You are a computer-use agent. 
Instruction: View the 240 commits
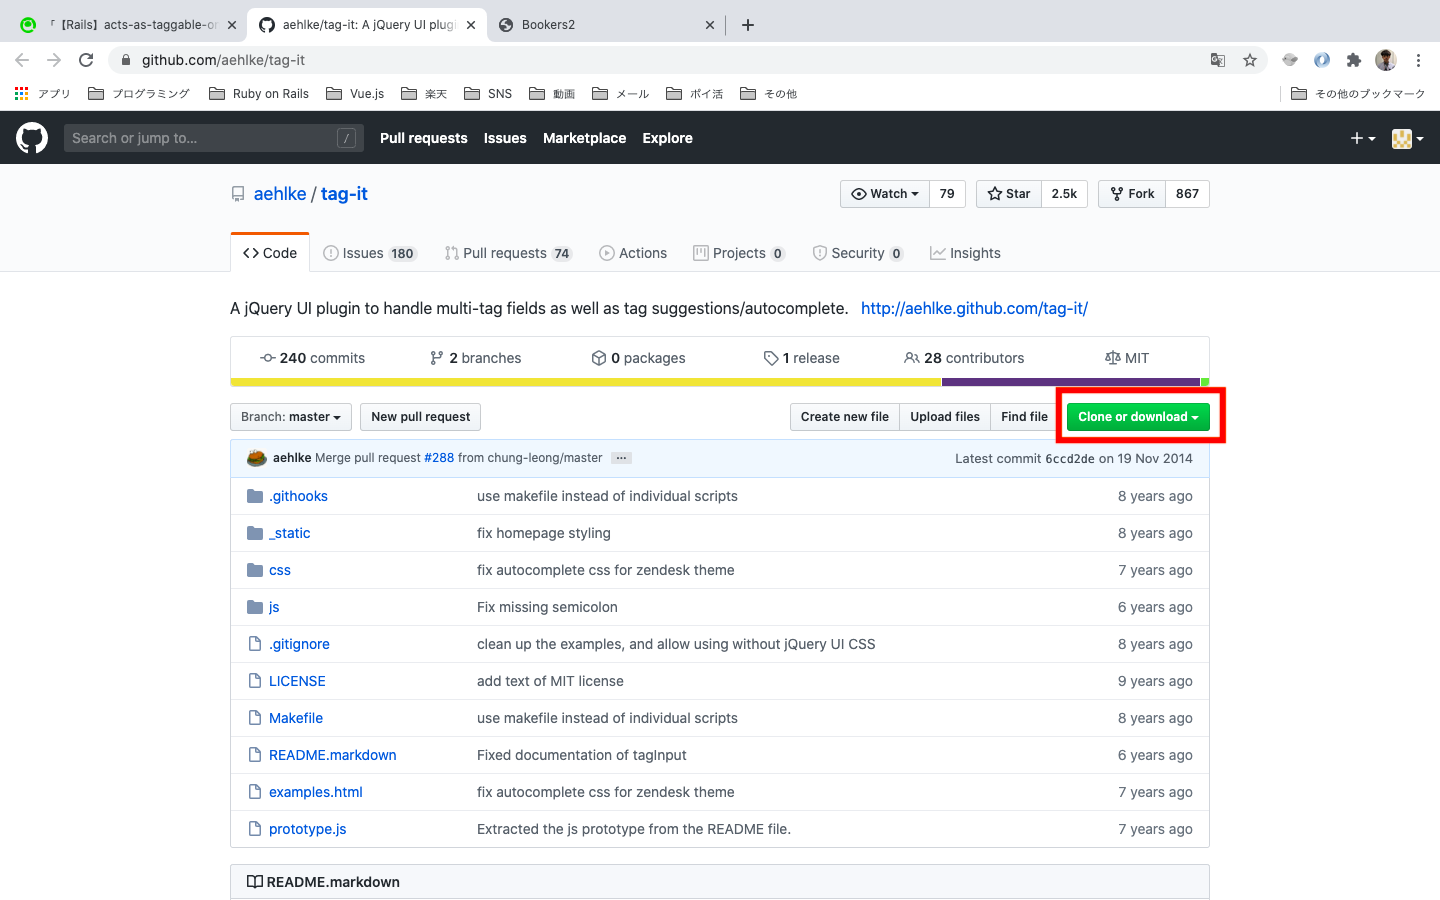(x=312, y=358)
